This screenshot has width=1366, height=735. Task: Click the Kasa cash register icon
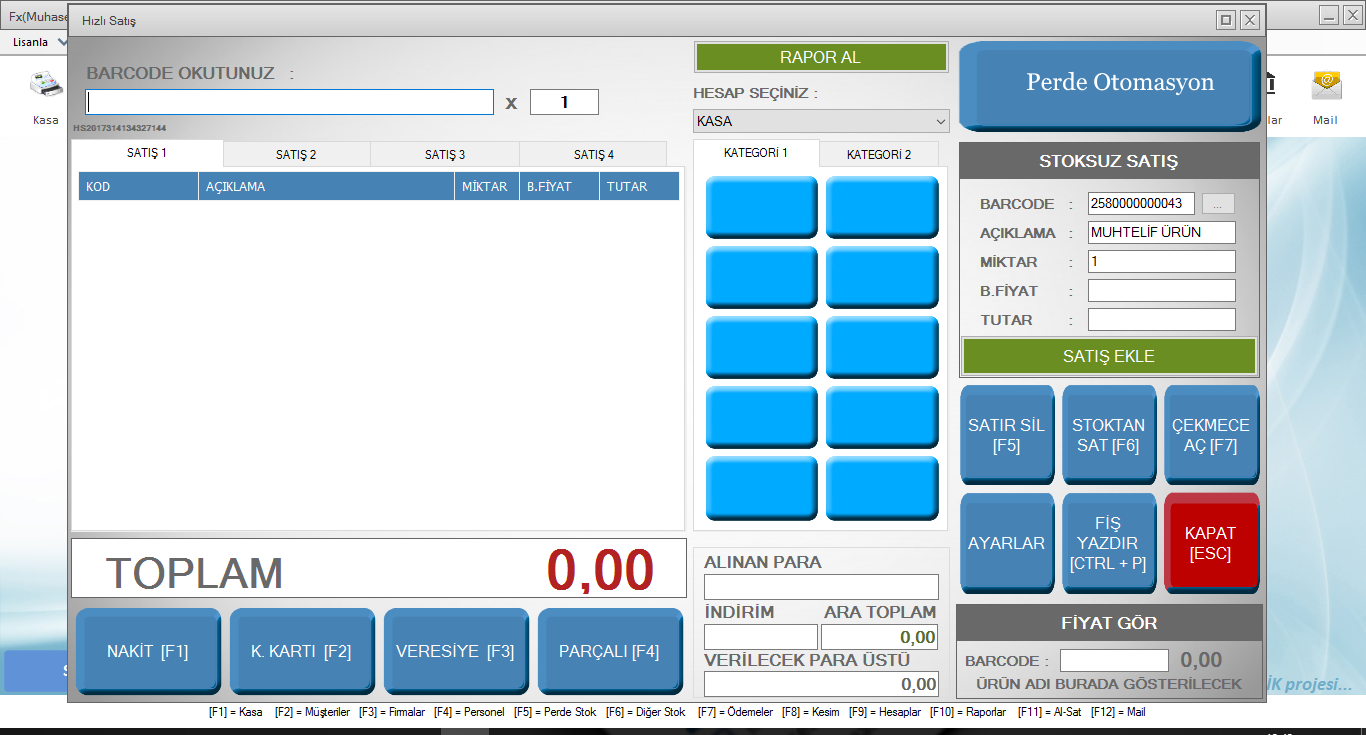(x=45, y=87)
